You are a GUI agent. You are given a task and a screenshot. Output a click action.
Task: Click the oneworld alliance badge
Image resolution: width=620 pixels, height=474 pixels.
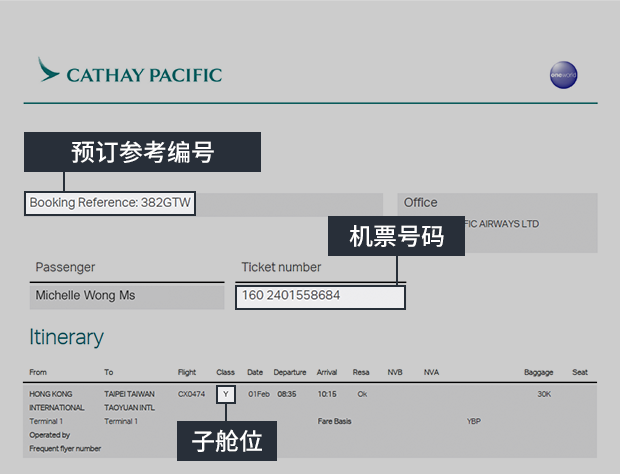[563, 75]
